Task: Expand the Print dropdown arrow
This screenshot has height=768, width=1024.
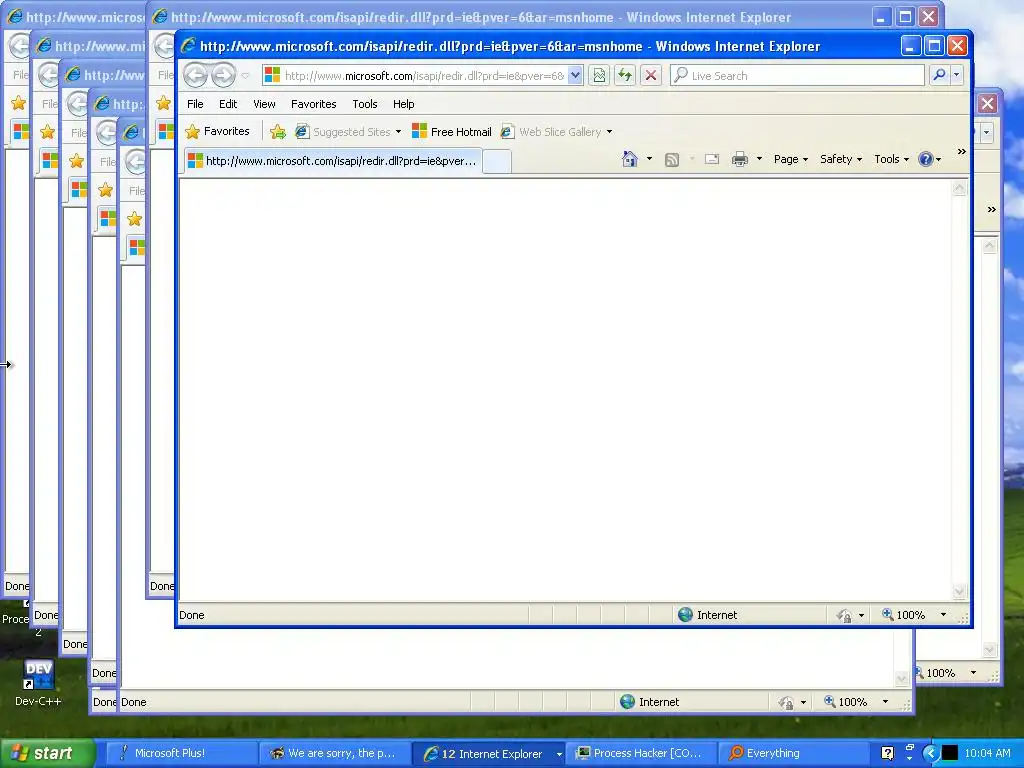Action: click(759, 159)
